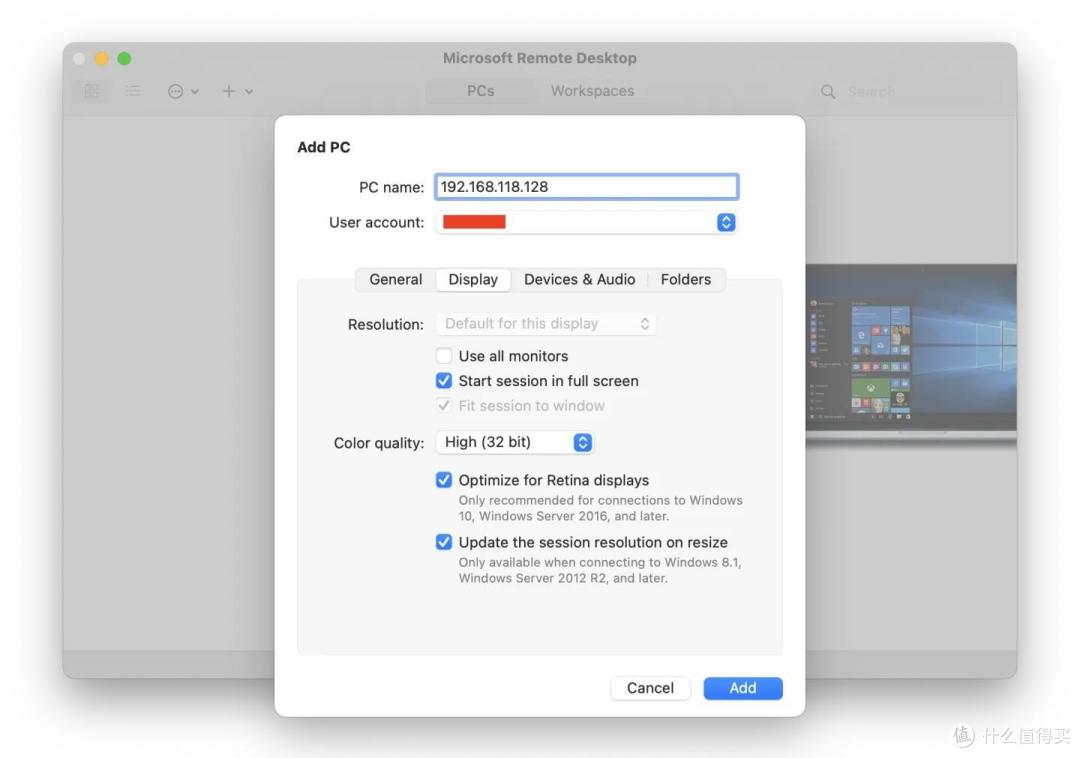Select the PCs tab in main window

coord(480,91)
